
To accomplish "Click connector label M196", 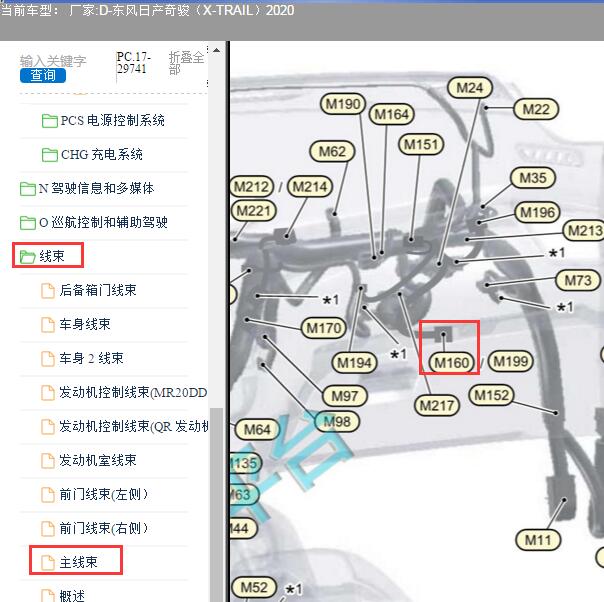I will 537,212.
